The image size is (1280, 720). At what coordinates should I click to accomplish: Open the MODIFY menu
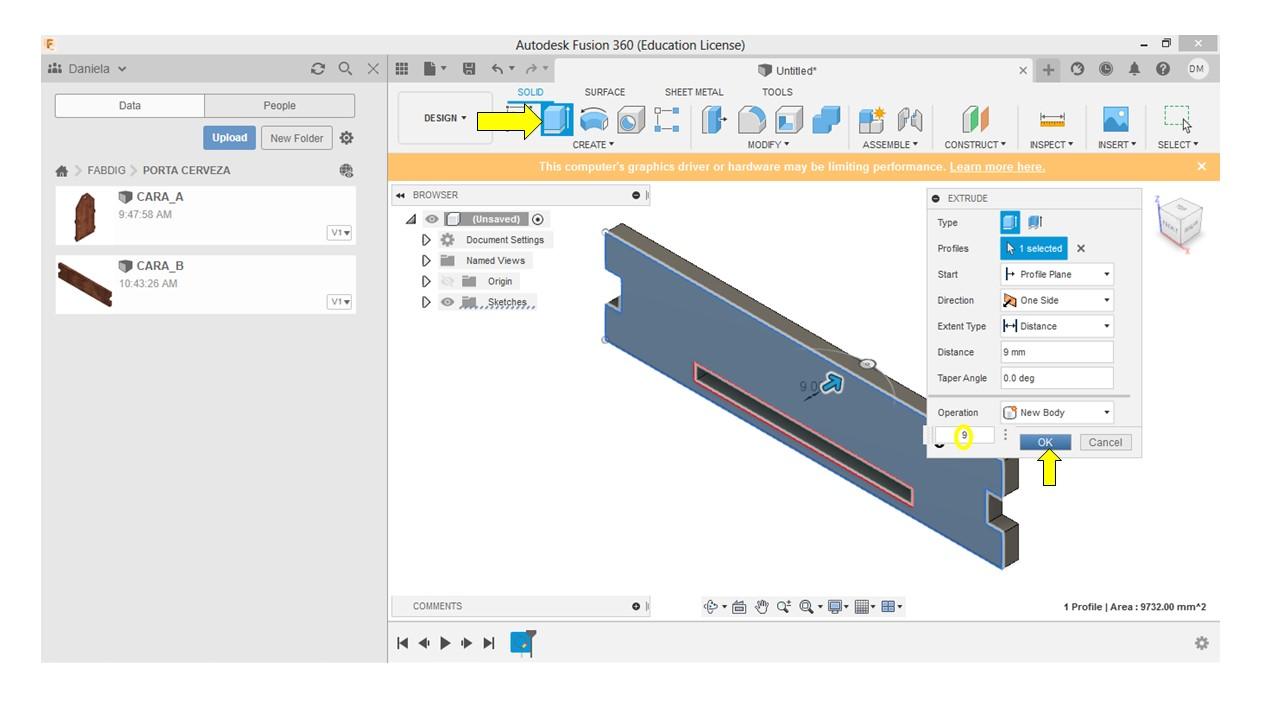769,145
